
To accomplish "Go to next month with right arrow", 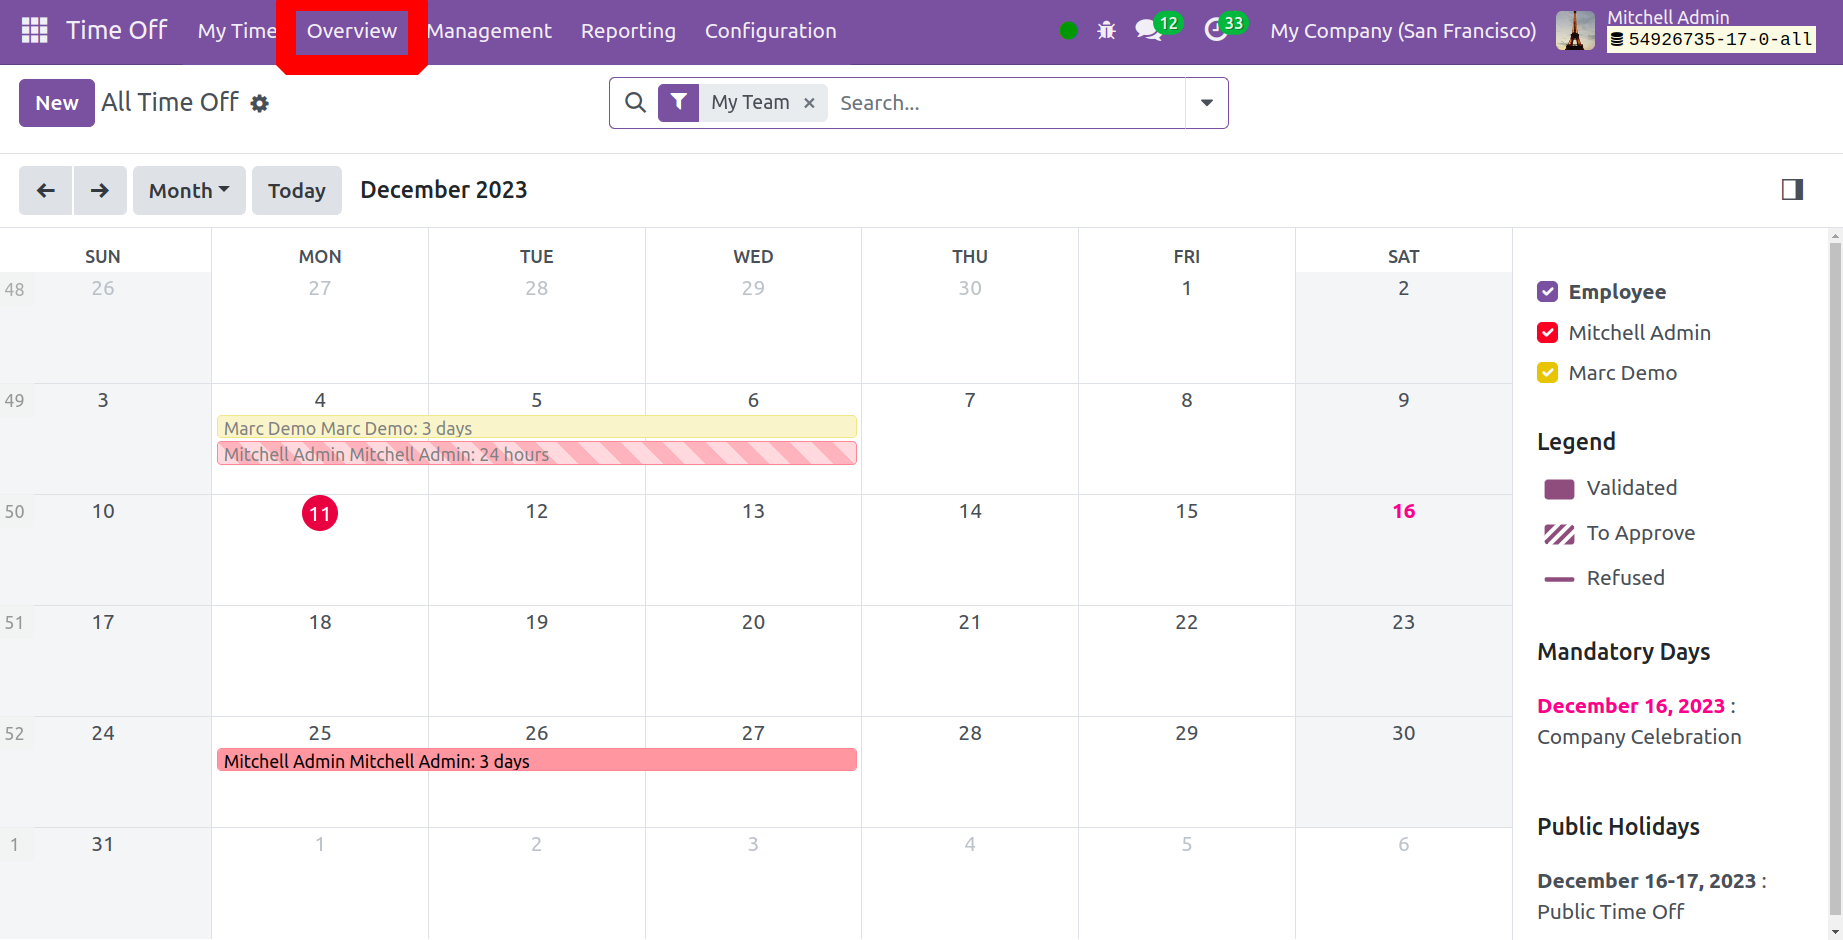I will click(100, 191).
